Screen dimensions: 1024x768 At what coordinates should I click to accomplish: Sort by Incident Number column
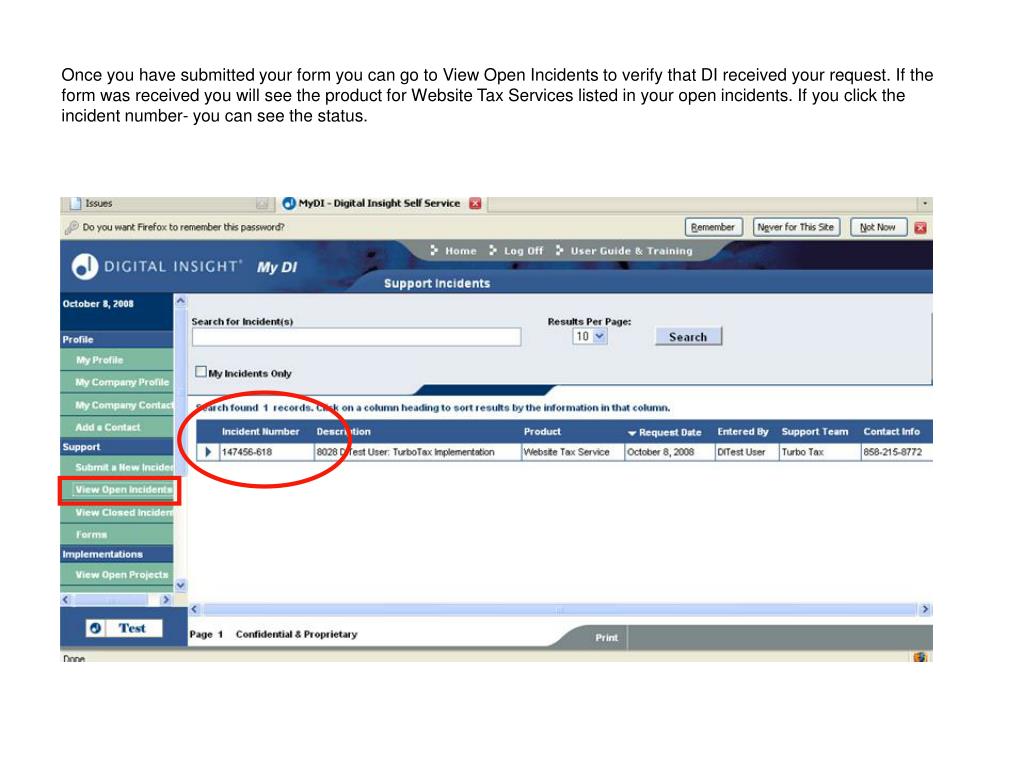tap(260, 432)
